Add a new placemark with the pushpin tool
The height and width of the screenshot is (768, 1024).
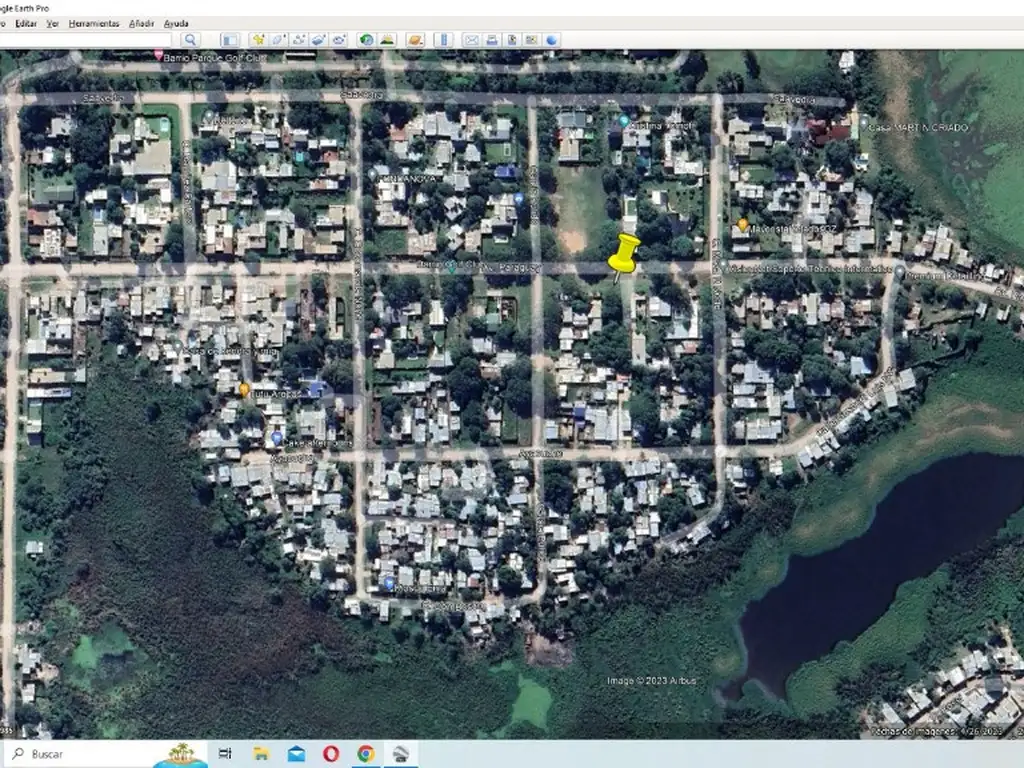(258, 40)
